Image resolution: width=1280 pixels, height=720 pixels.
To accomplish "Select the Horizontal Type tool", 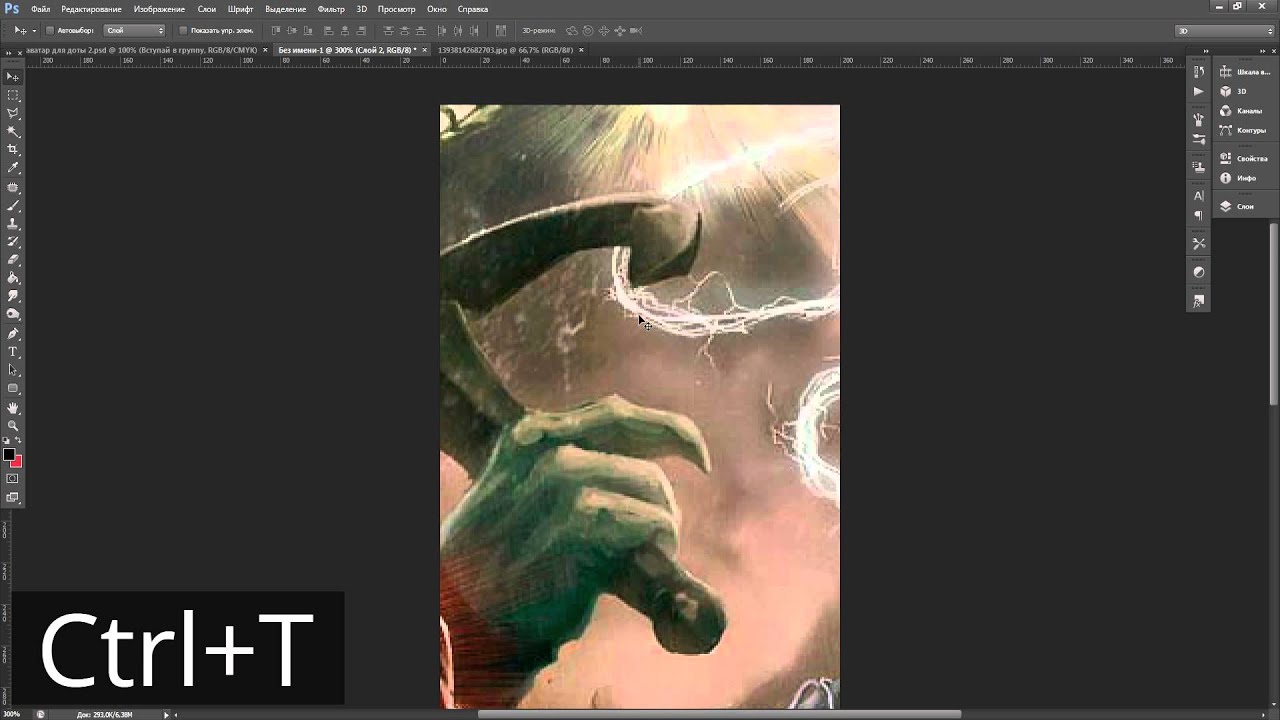I will pos(13,352).
